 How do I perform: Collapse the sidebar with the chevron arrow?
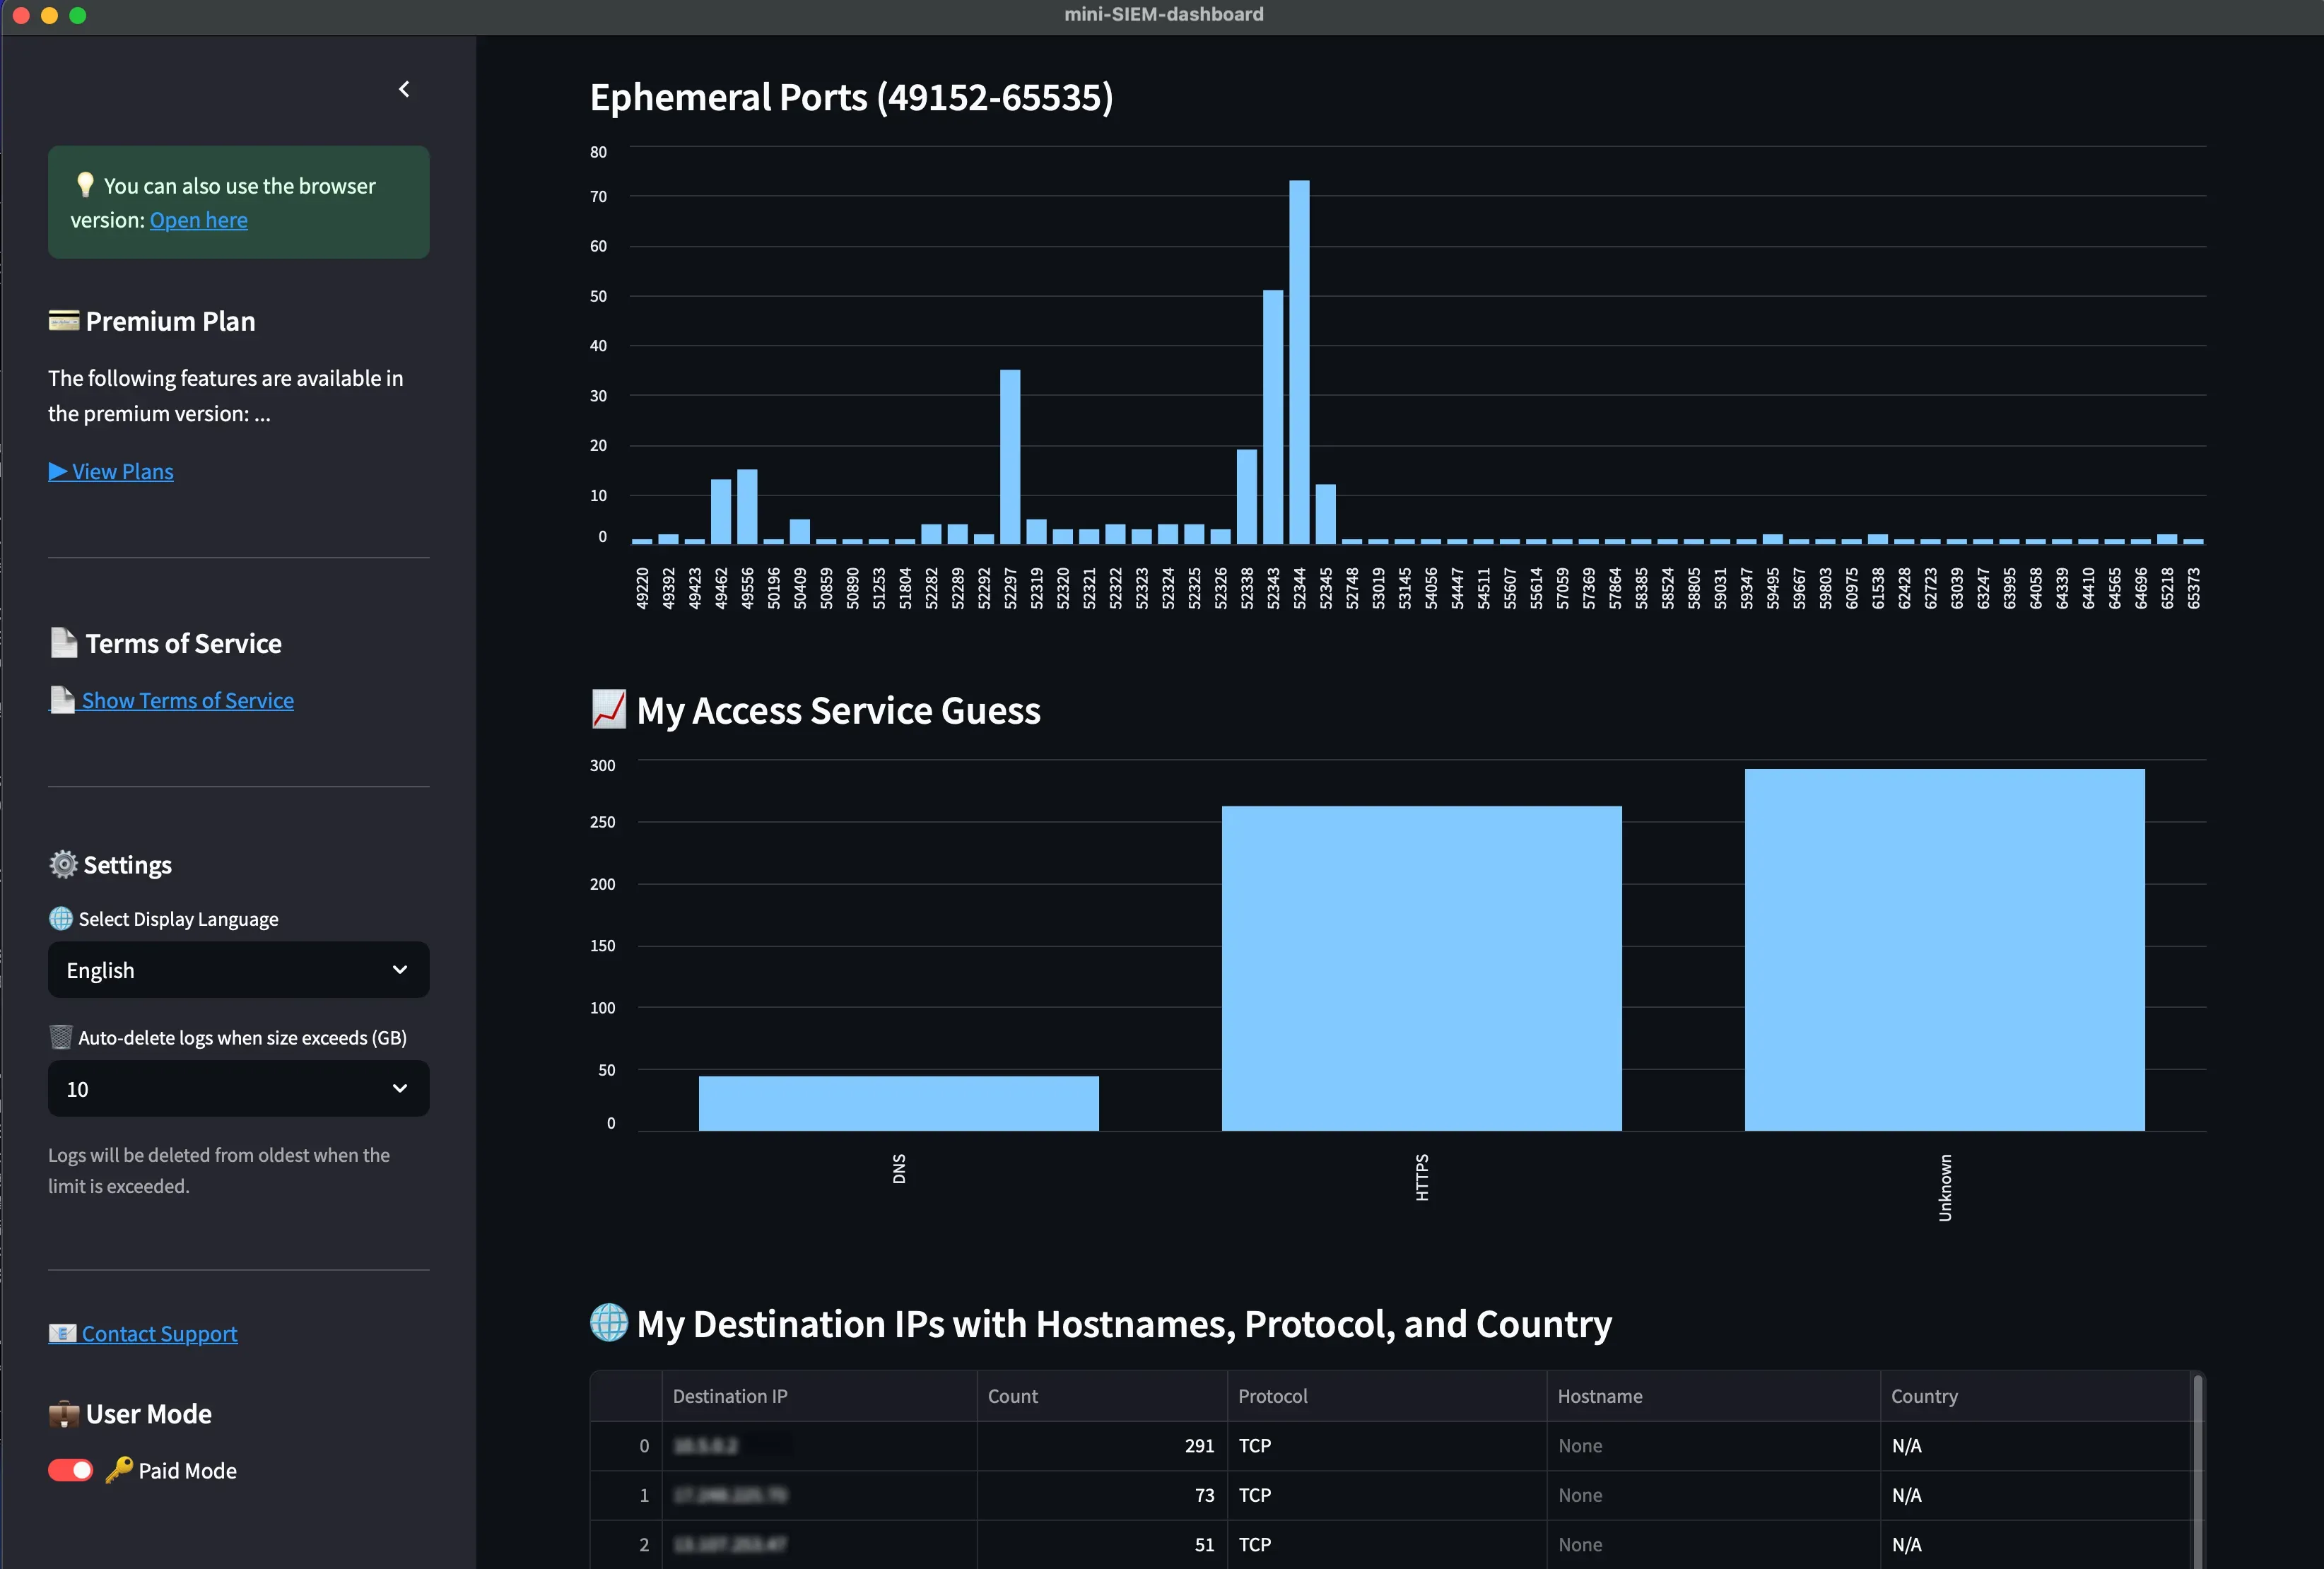tap(404, 89)
